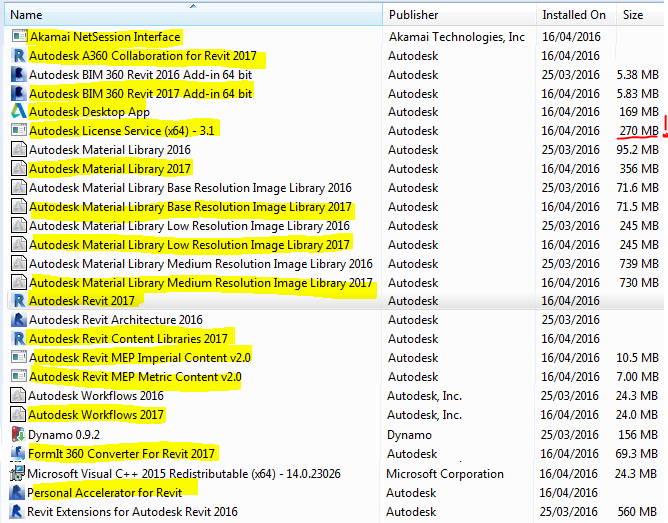Click the 270 MB size value
This screenshot has height=523, width=668.
point(639,131)
